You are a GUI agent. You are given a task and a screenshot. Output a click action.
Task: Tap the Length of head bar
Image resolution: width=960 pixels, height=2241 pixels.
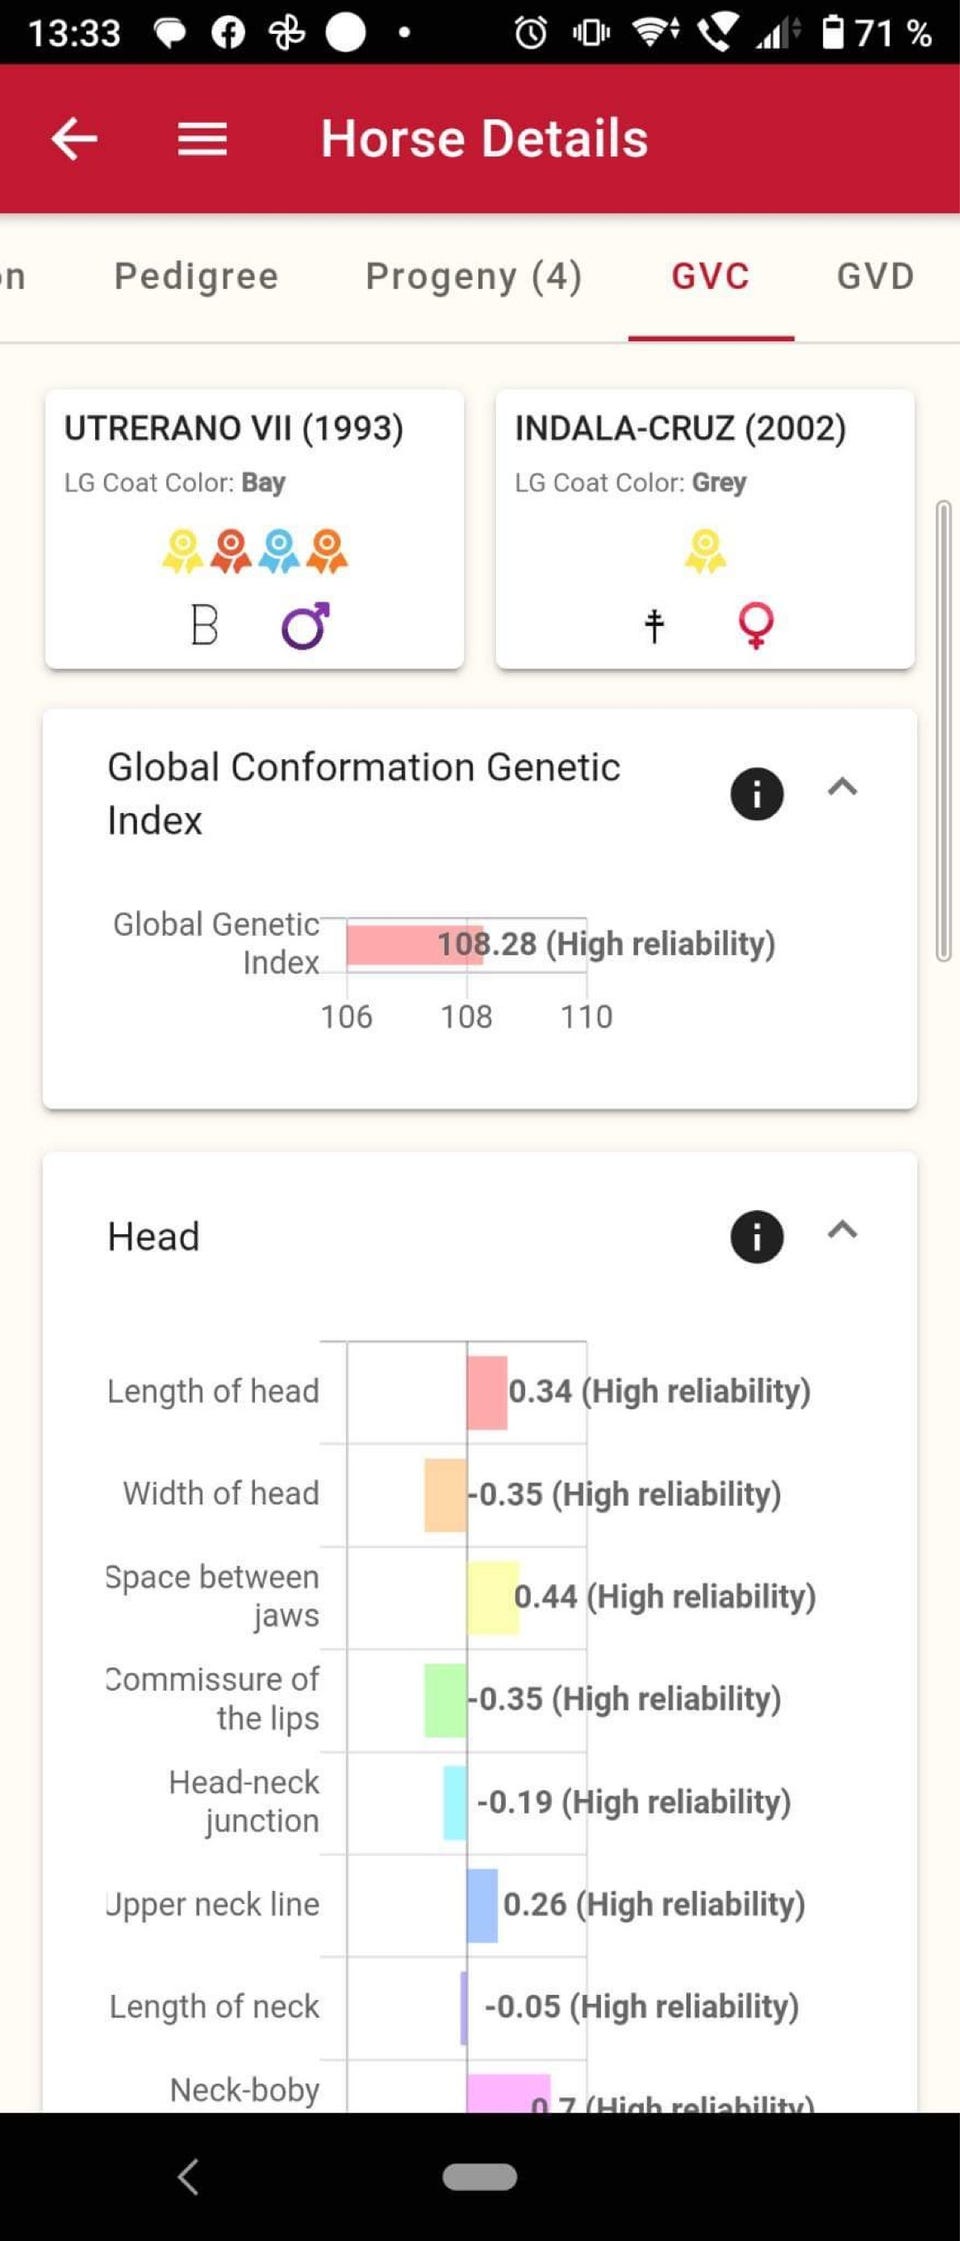[487, 1392]
